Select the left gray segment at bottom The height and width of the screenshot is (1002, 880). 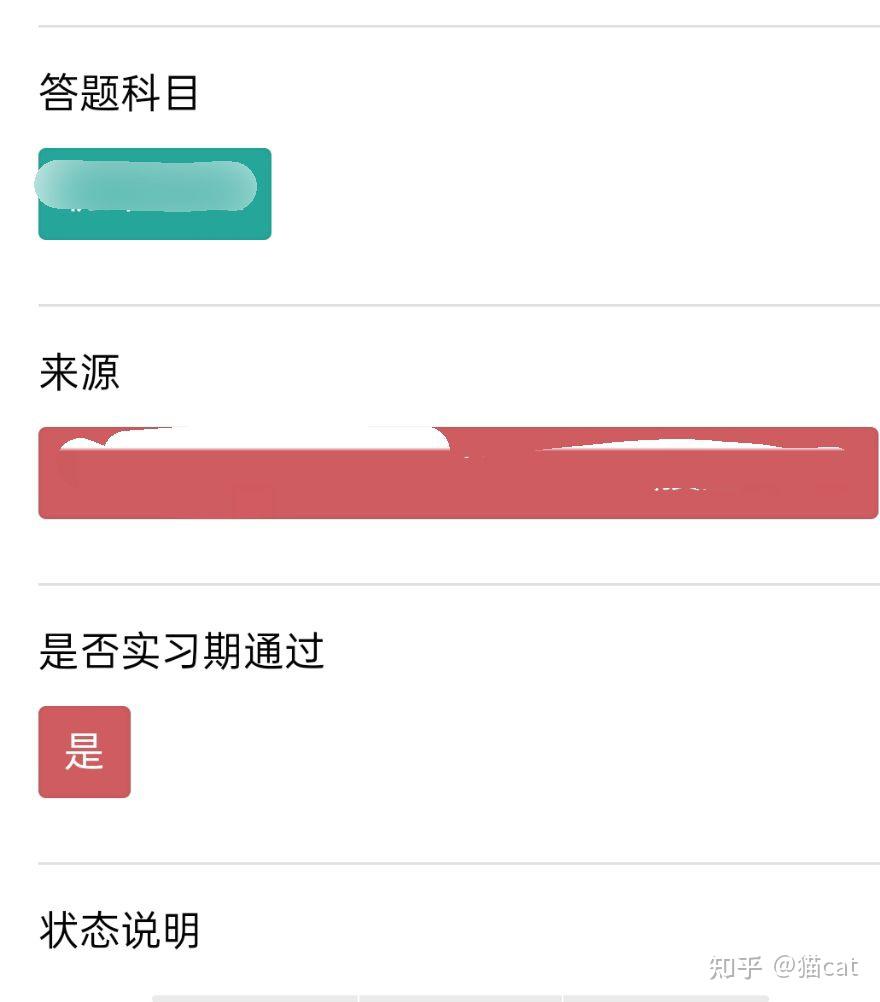point(254,998)
